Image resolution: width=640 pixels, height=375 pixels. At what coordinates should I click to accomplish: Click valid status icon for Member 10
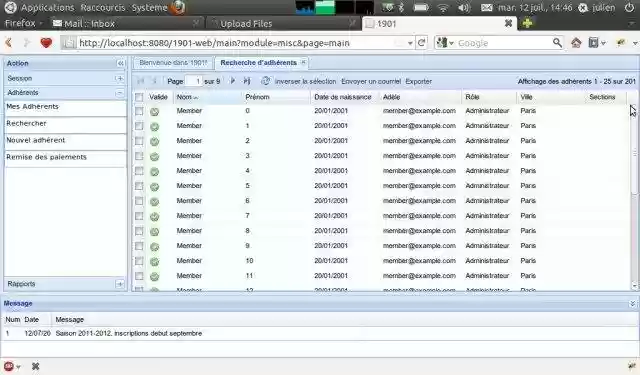(154, 261)
